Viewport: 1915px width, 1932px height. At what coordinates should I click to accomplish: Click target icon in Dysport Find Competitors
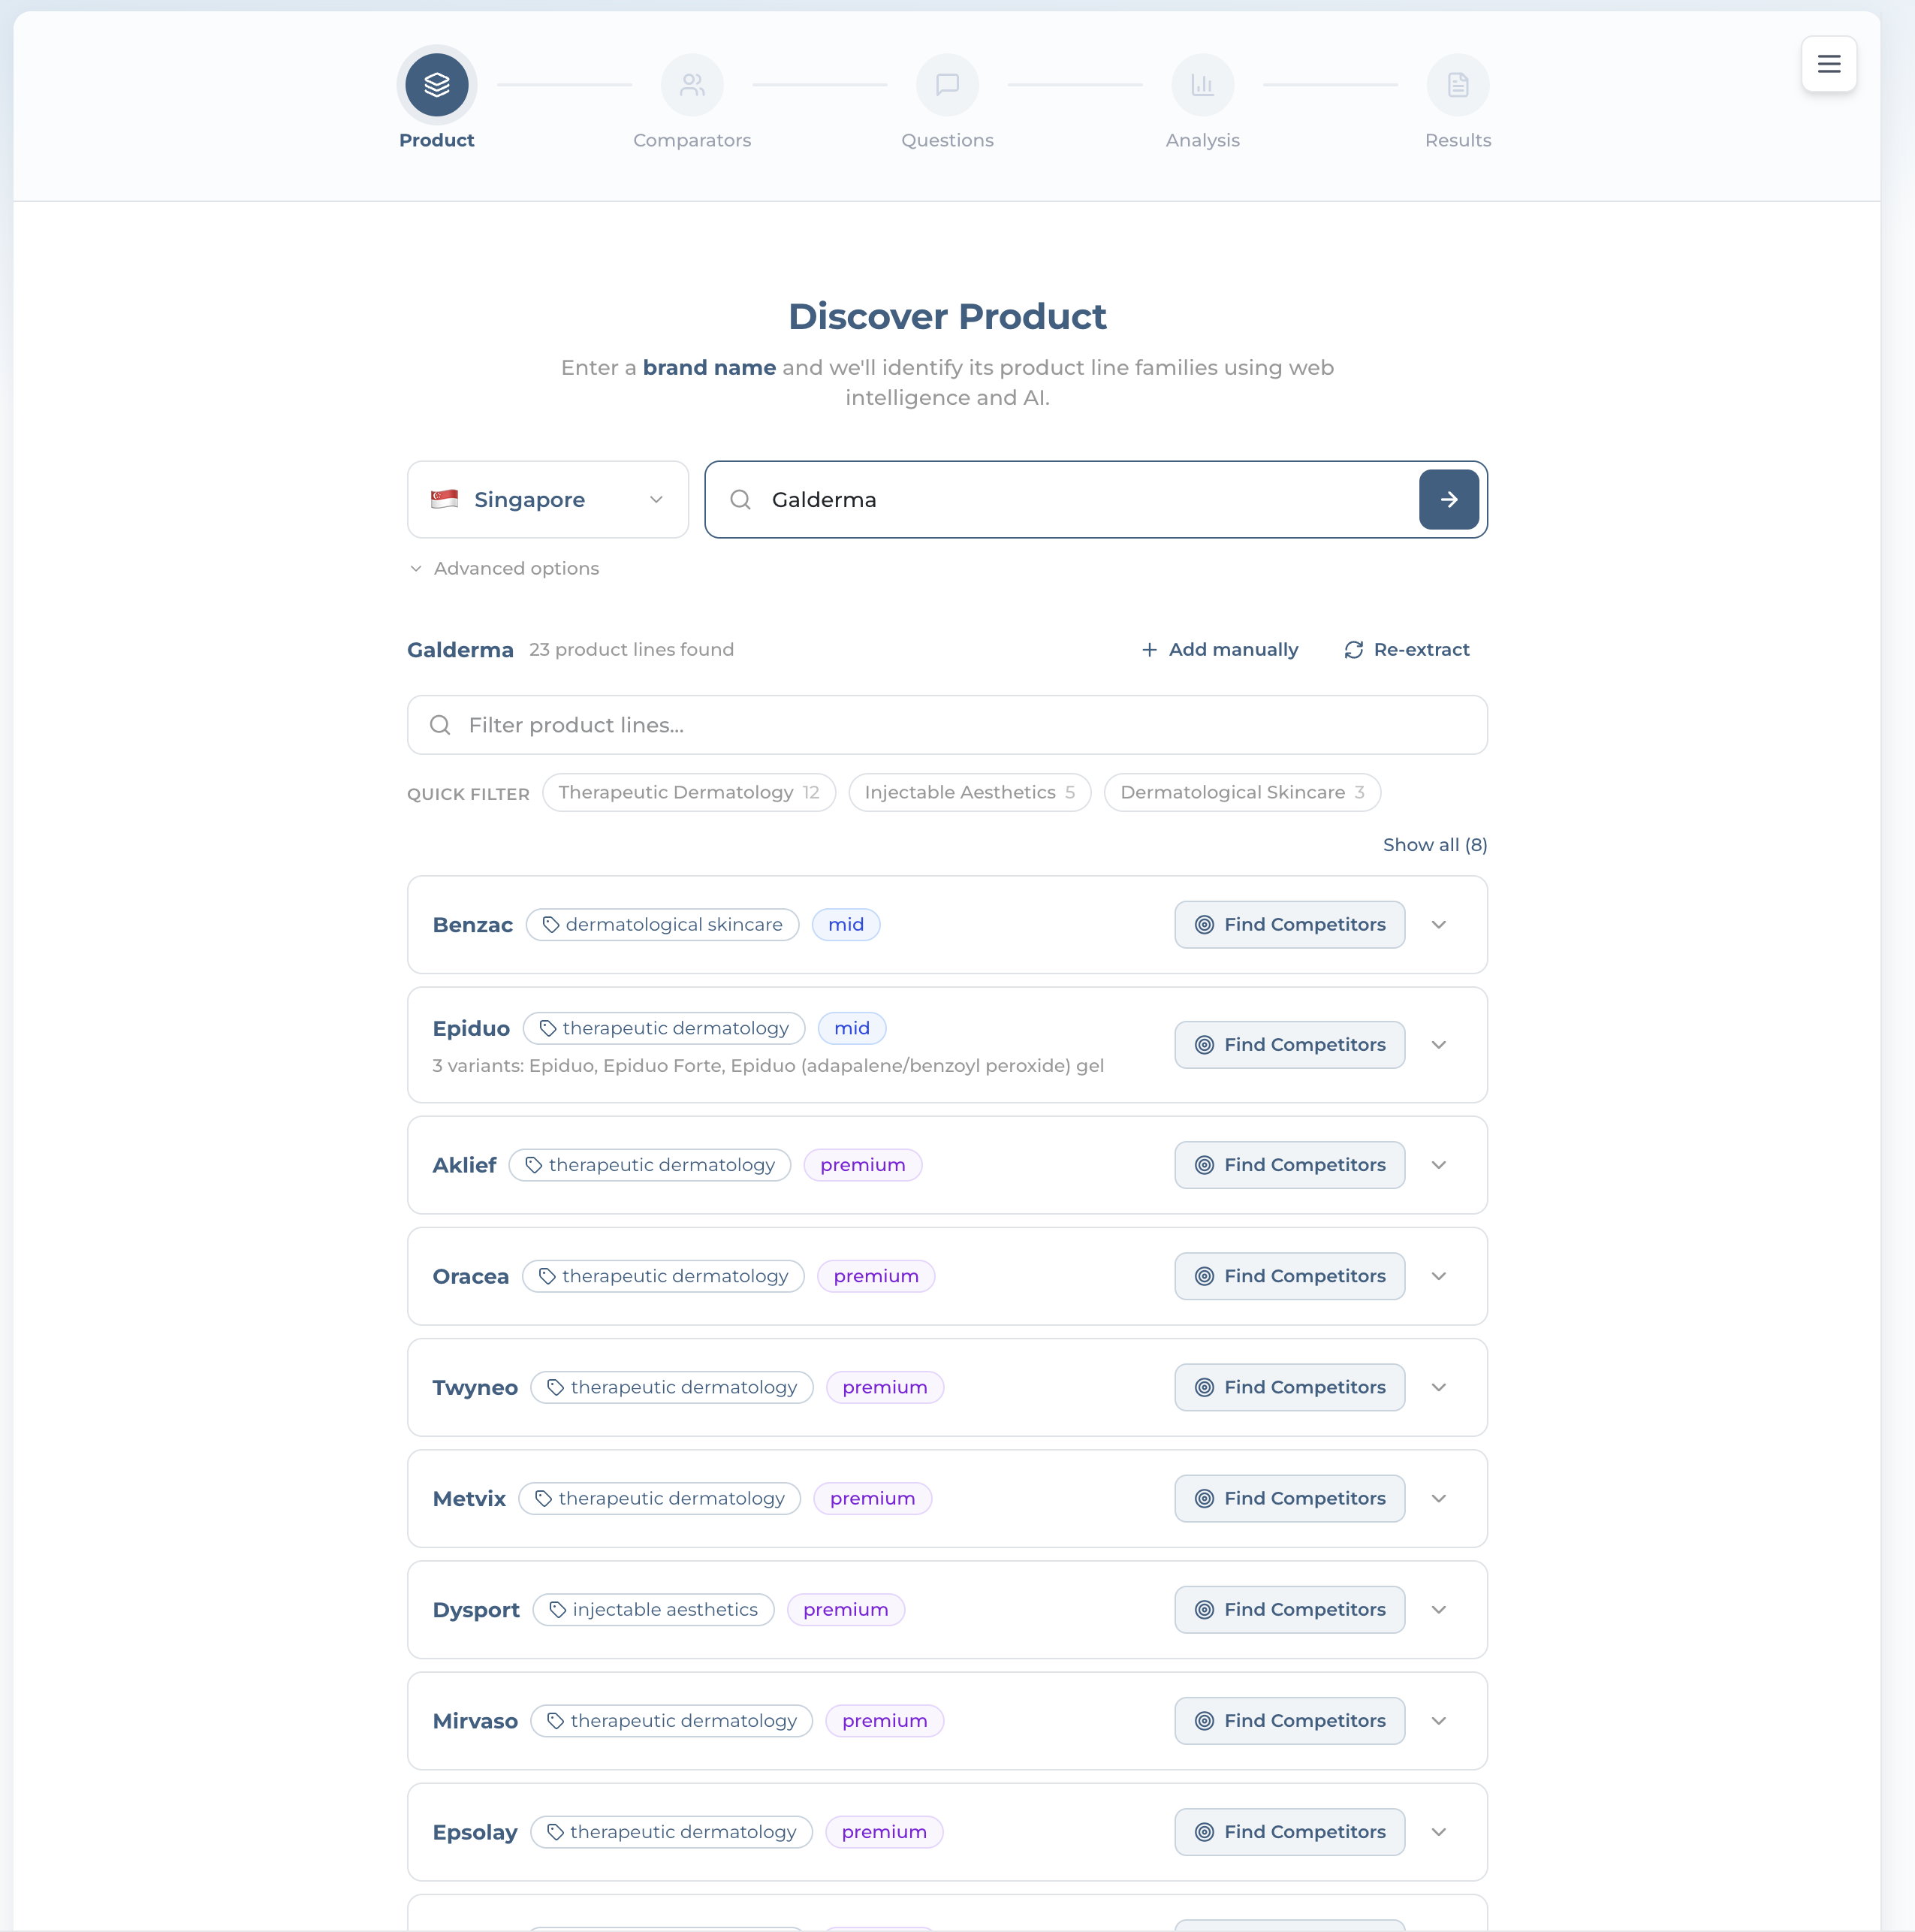pos(1204,1609)
